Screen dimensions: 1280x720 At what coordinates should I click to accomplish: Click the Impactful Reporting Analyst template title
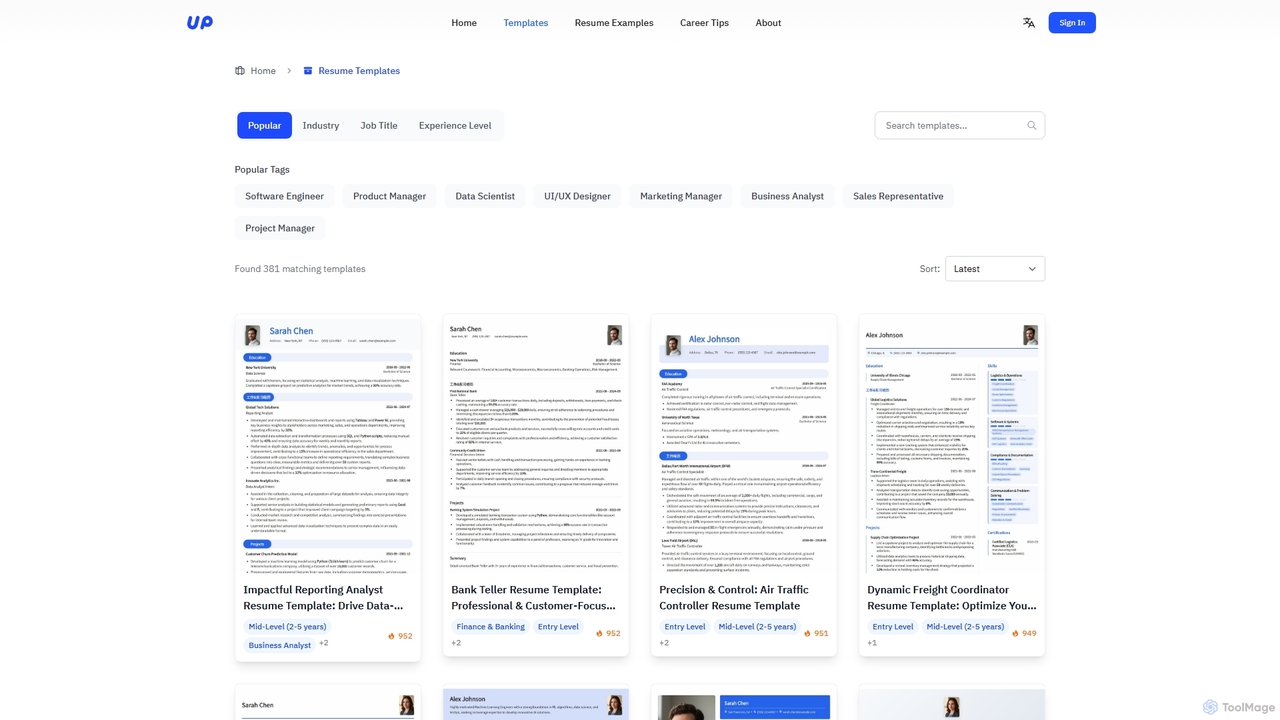[x=324, y=598]
